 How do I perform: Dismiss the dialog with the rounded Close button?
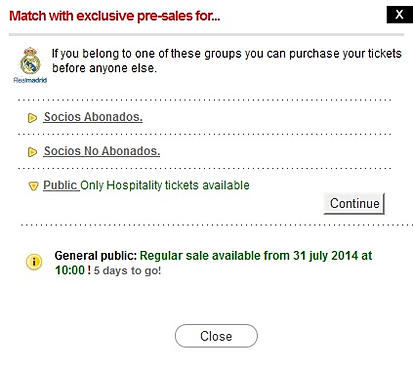(216, 336)
